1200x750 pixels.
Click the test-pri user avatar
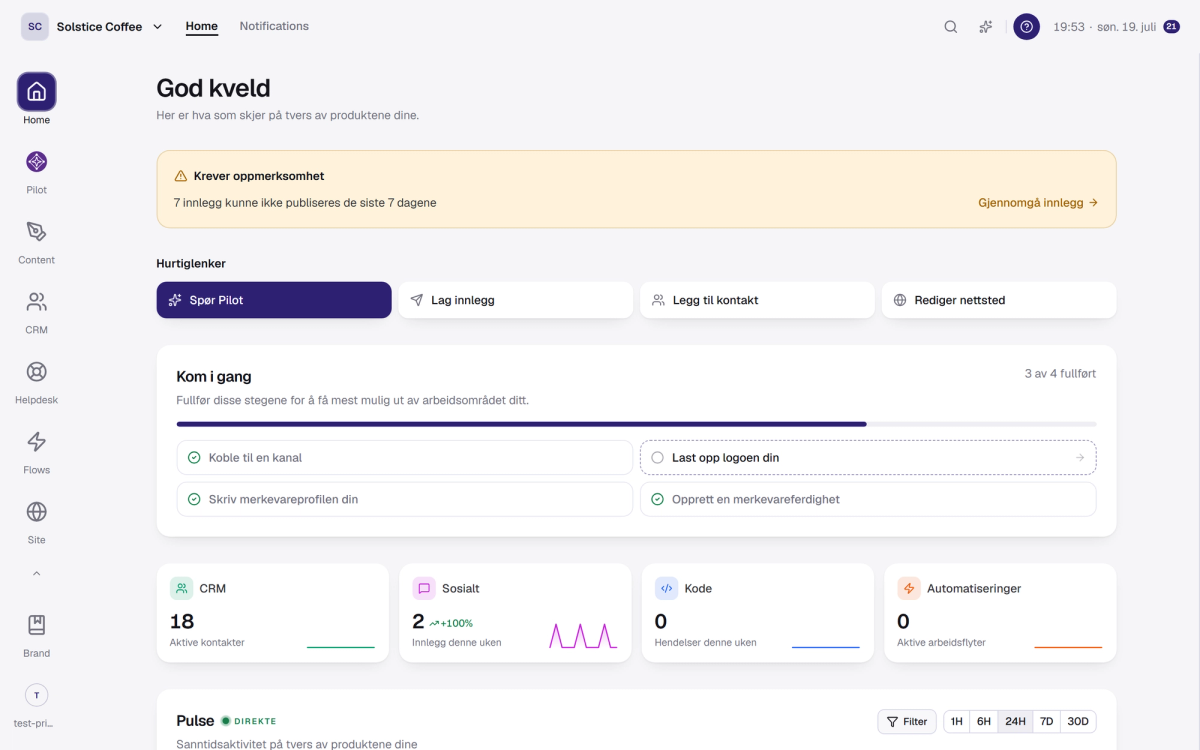click(36, 695)
